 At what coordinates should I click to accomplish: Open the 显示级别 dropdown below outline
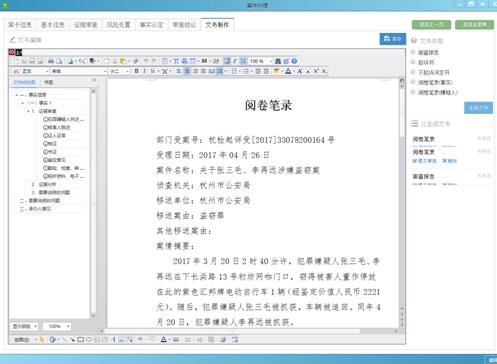(x=25, y=326)
